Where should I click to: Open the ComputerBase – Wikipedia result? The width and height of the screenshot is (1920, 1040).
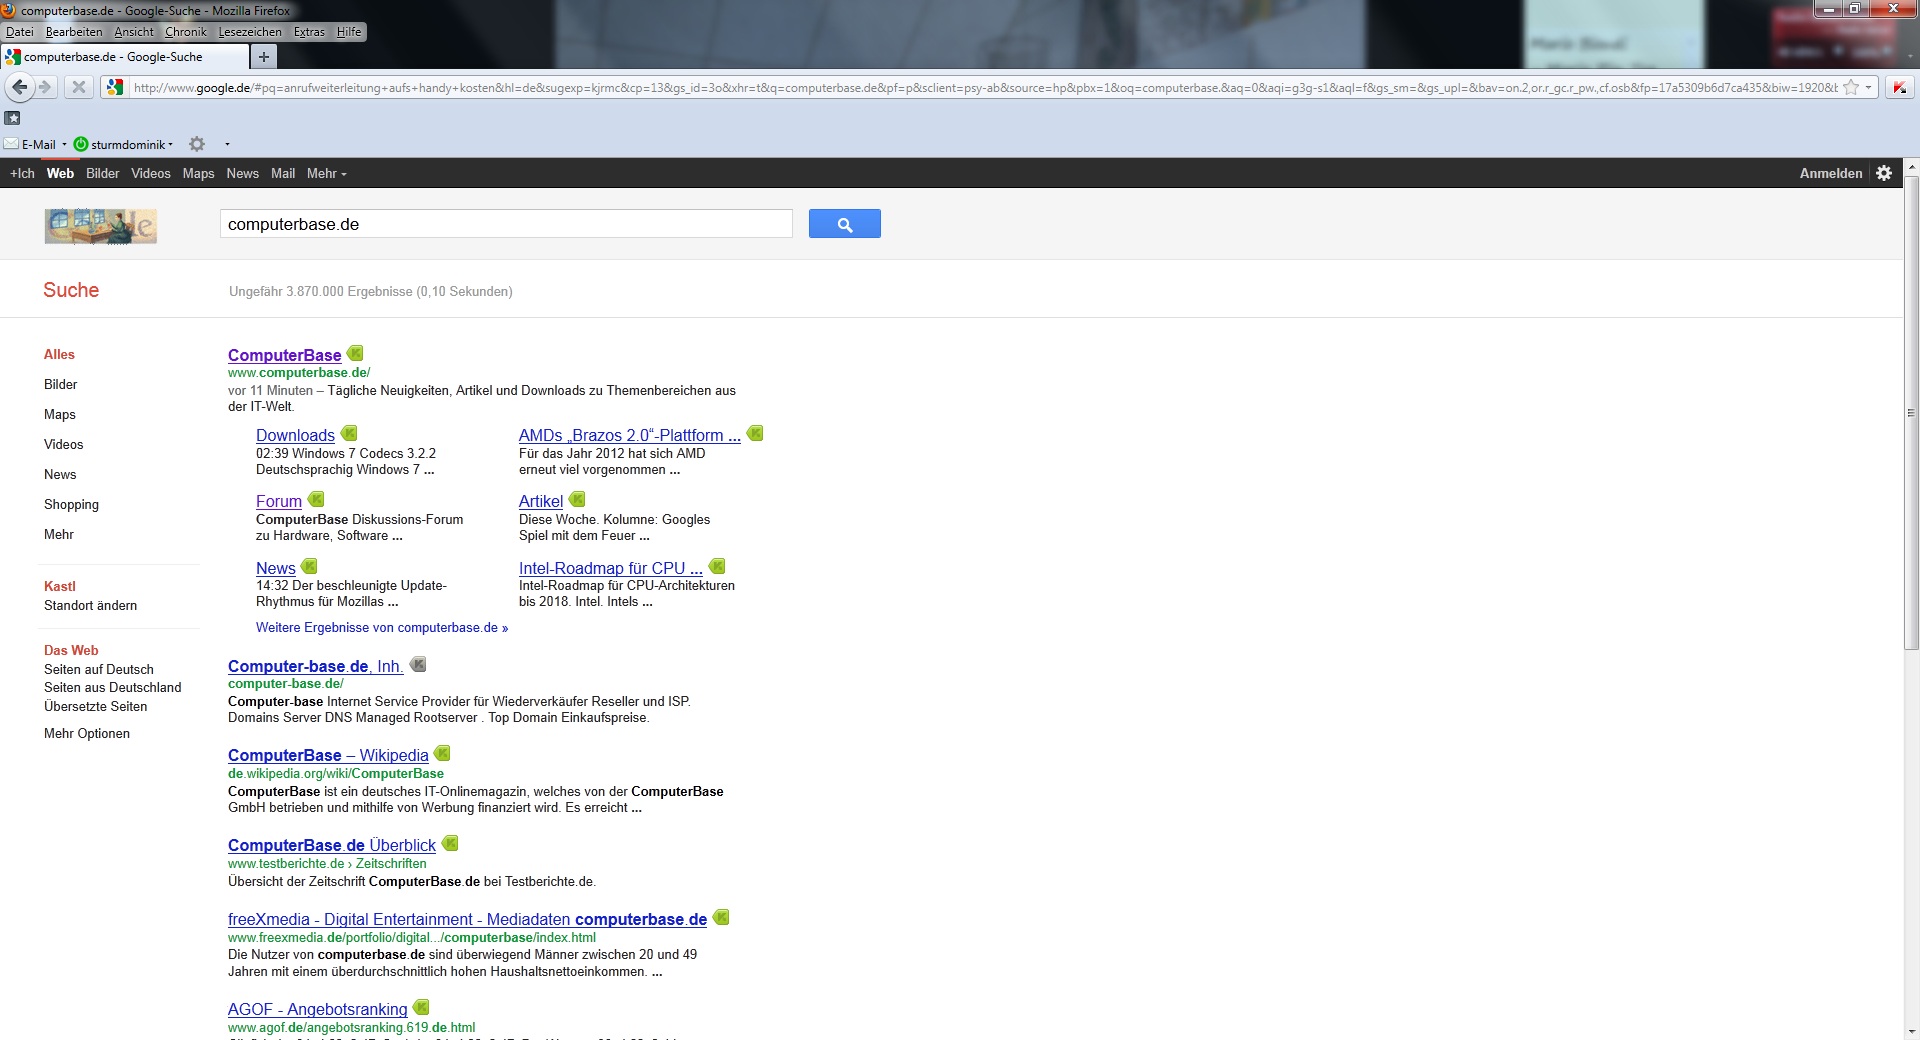tap(328, 755)
